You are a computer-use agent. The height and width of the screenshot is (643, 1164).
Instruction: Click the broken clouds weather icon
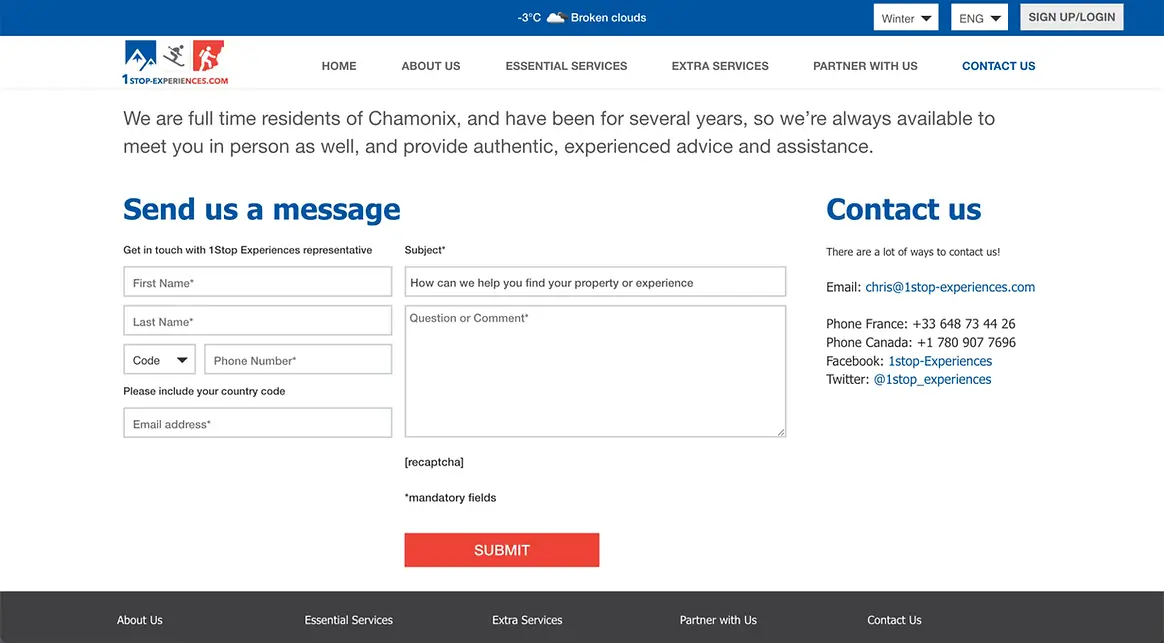tap(556, 18)
